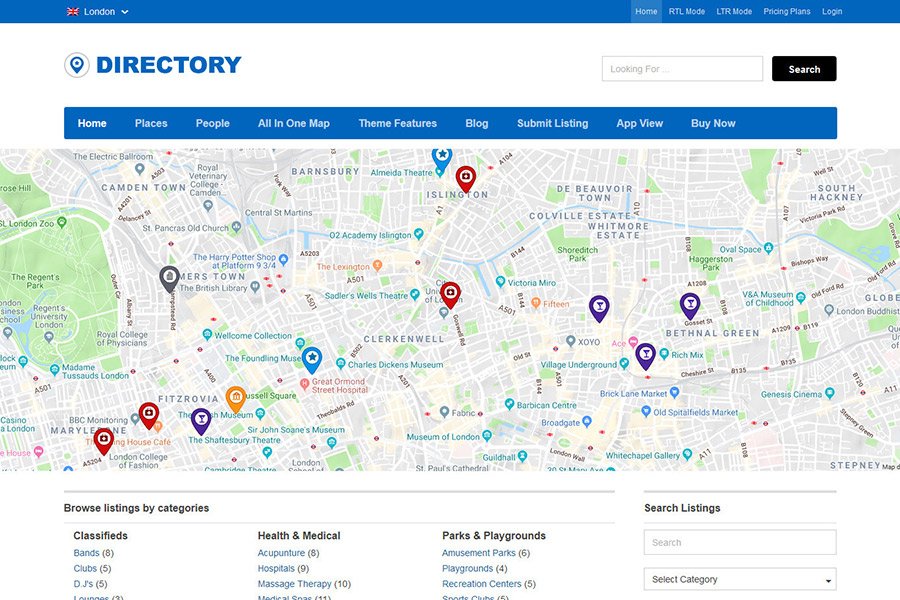
Task: Open the People menu item
Action: tap(212, 123)
